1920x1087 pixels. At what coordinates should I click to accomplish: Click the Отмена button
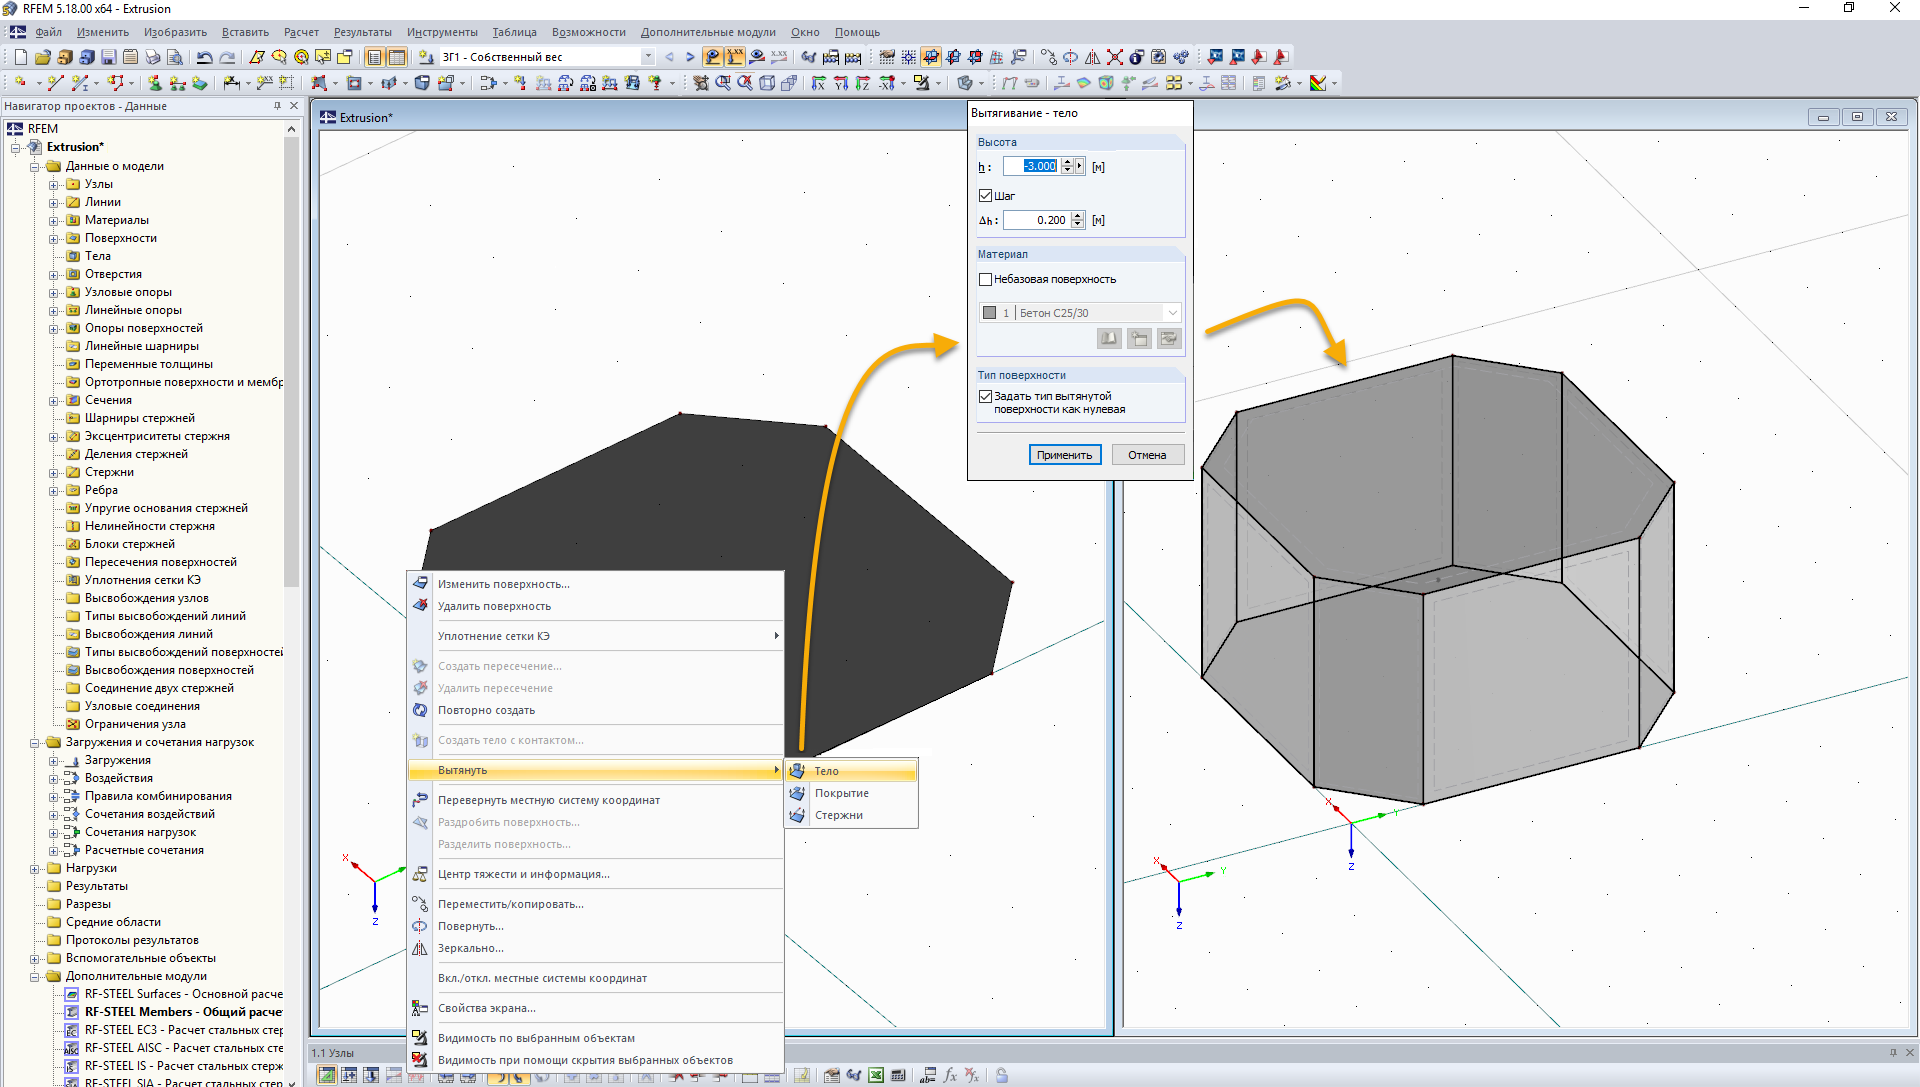1147,455
